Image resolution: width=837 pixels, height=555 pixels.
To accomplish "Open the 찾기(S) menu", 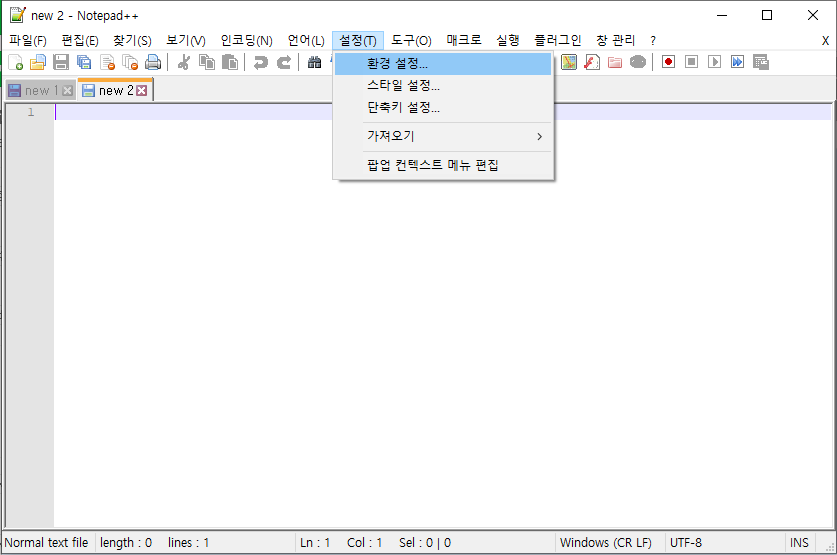I will click(132, 41).
